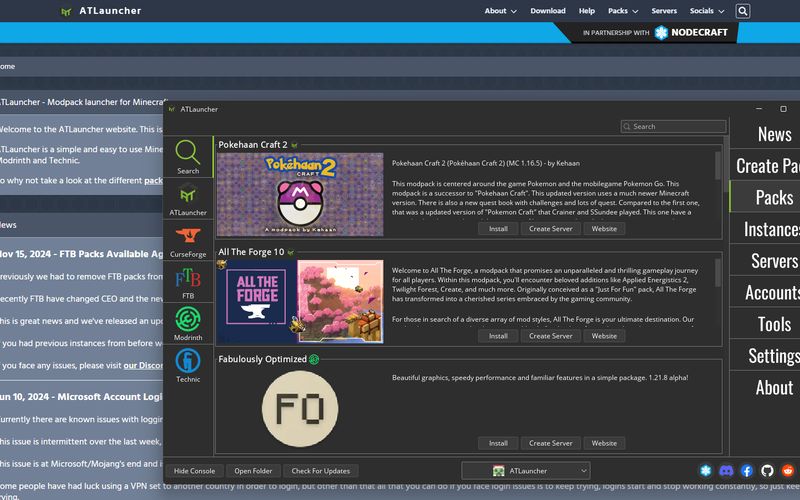This screenshot has width=800, height=500.
Task: Click the pack list vertical scrollbar
Action: coord(726,163)
